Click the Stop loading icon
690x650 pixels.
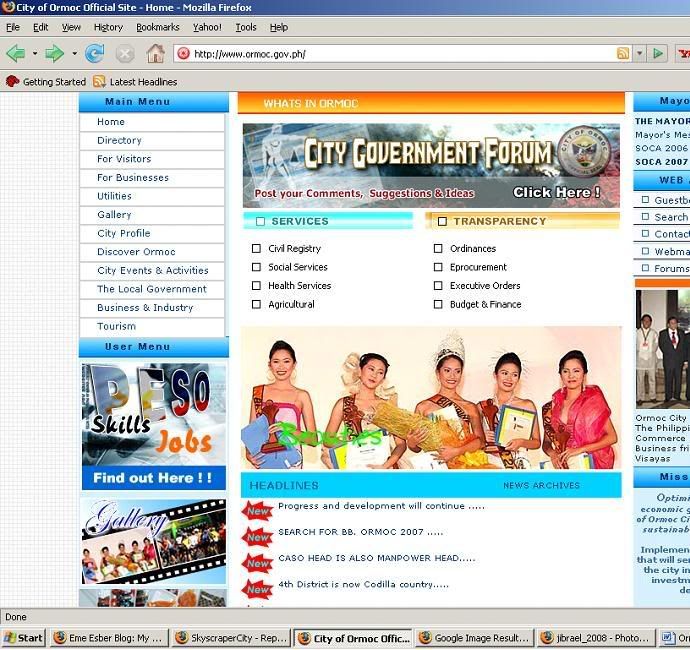click(x=125, y=53)
